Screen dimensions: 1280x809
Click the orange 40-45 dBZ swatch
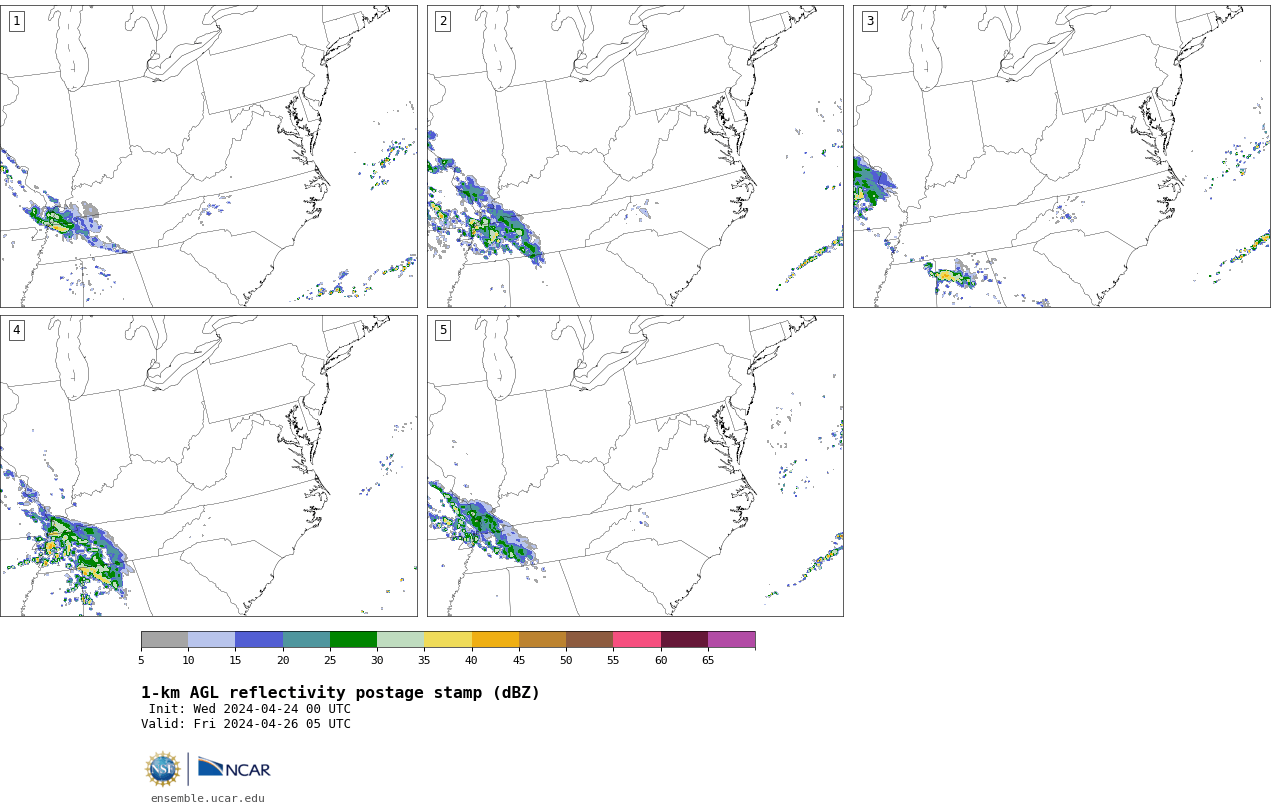click(495, 640)
